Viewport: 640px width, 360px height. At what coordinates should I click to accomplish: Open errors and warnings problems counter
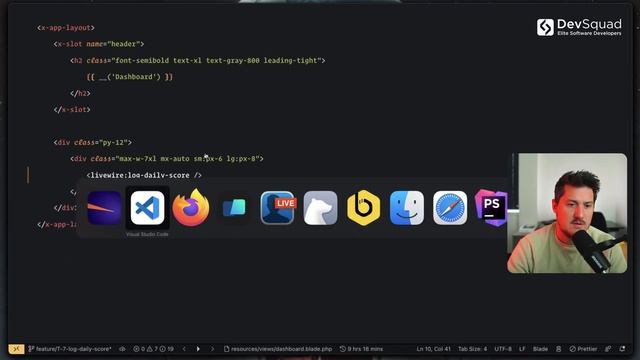(x=153, y=349)
